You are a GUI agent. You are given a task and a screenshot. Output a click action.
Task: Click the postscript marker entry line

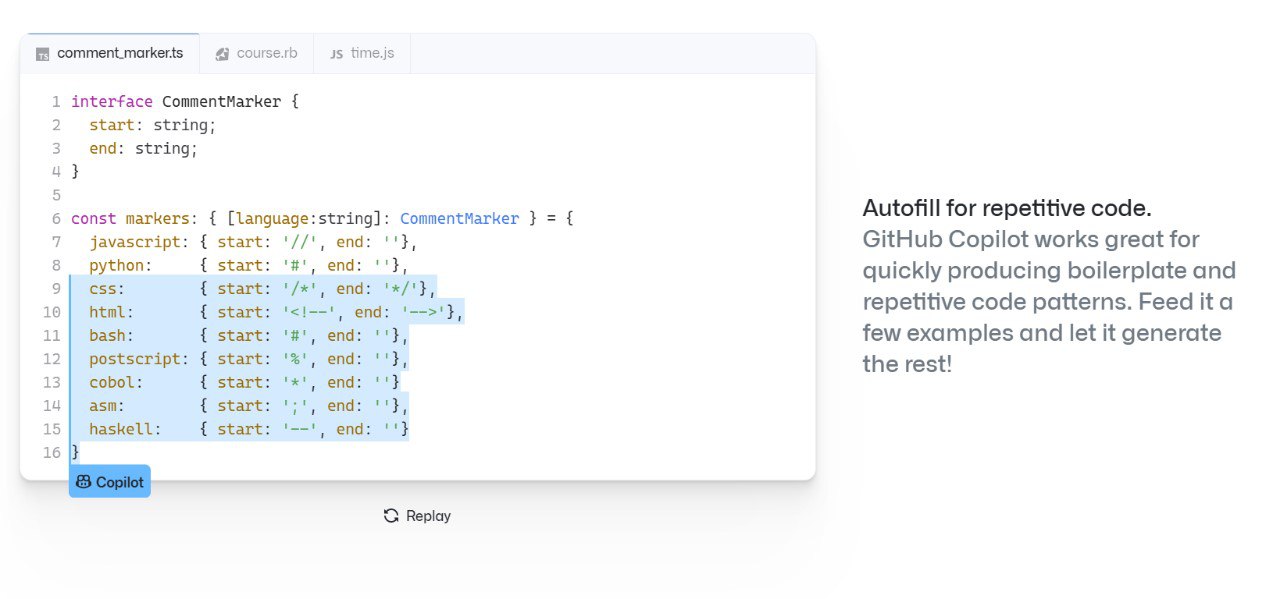point(249,359)
